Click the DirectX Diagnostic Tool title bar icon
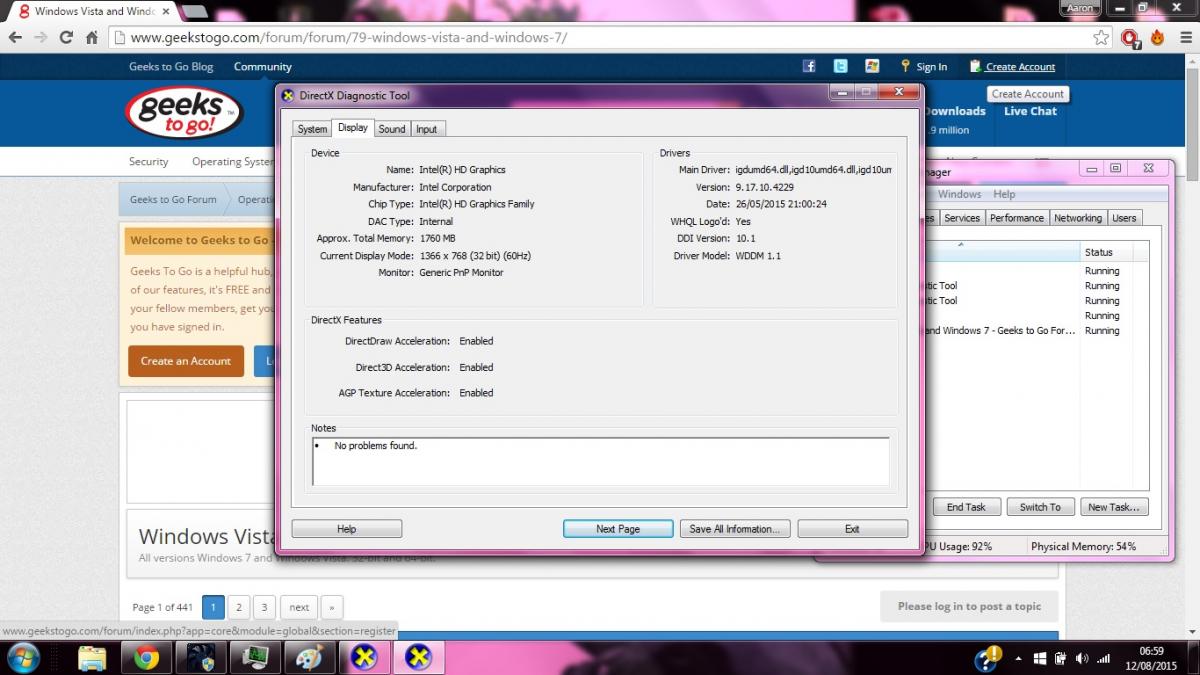Viewport: 1200px width, 675px height. click(x=288, y=96)
